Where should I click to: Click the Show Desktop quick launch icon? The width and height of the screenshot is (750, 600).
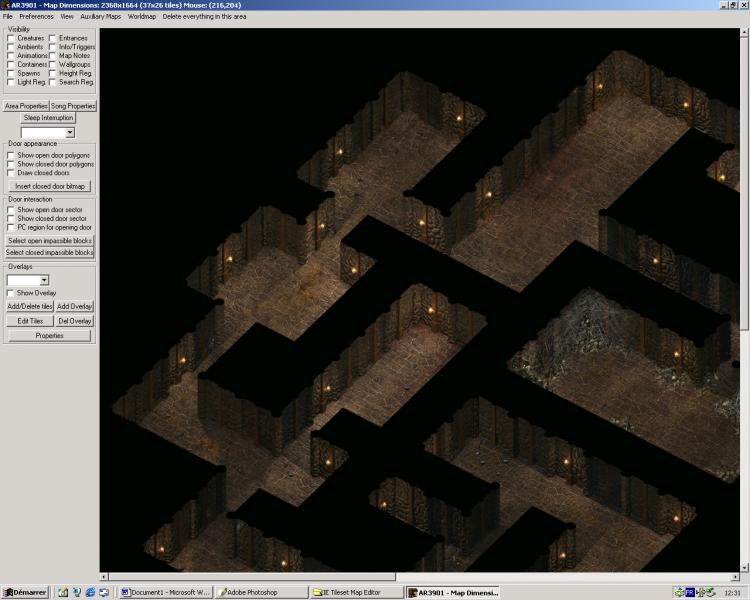point(104,592)
